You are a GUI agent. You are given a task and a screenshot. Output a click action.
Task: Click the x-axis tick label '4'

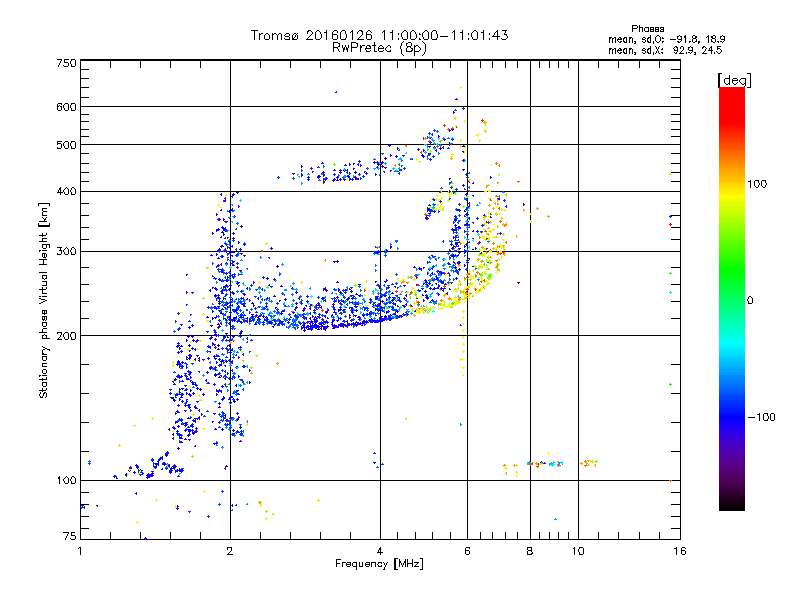[x=380, y=551]
